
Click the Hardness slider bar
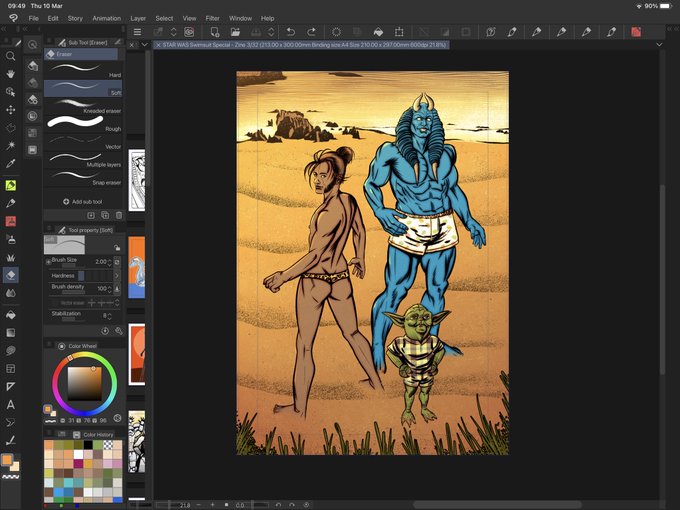tap(95, 276)
